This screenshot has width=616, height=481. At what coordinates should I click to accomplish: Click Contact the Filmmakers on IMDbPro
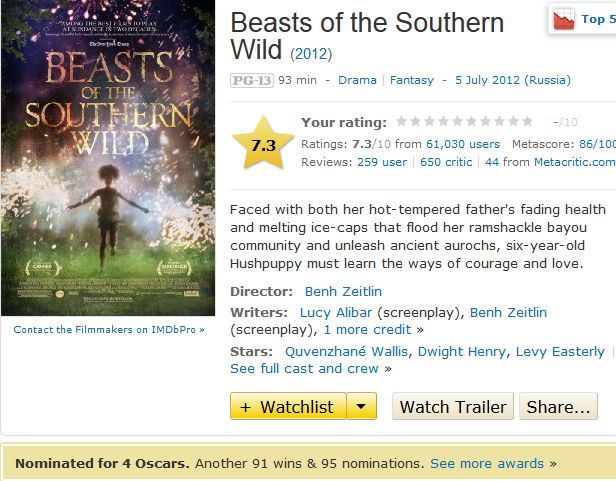108,329
